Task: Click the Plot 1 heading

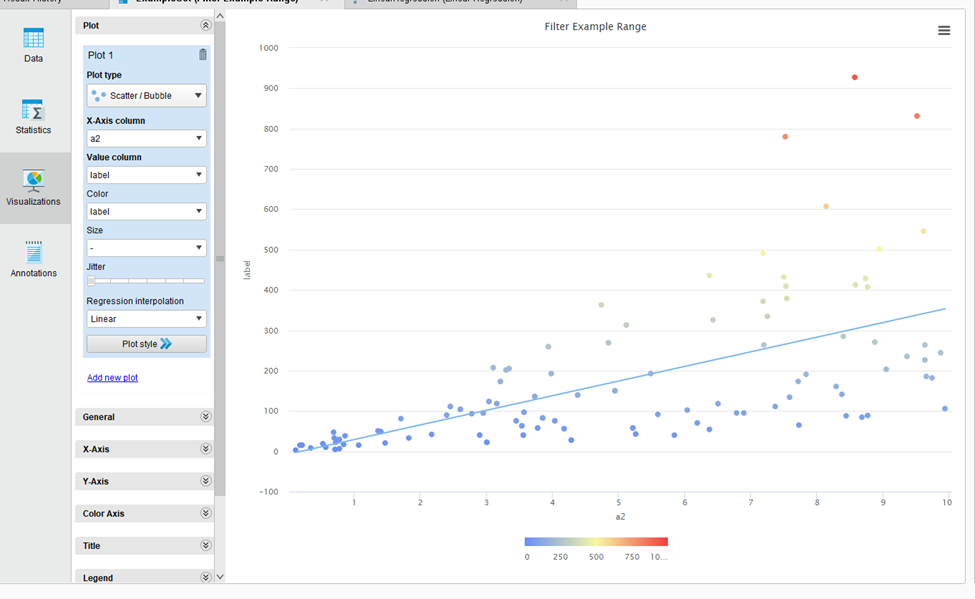Action: [x=100, y=55]
